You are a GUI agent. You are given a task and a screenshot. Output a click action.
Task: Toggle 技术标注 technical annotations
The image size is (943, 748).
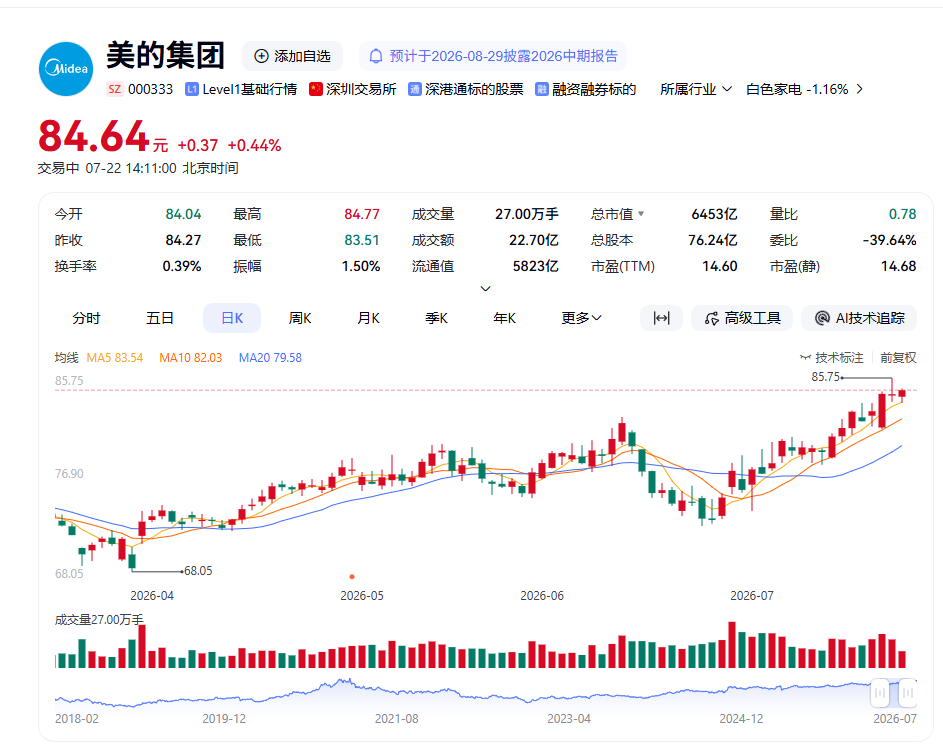(832, 358)
